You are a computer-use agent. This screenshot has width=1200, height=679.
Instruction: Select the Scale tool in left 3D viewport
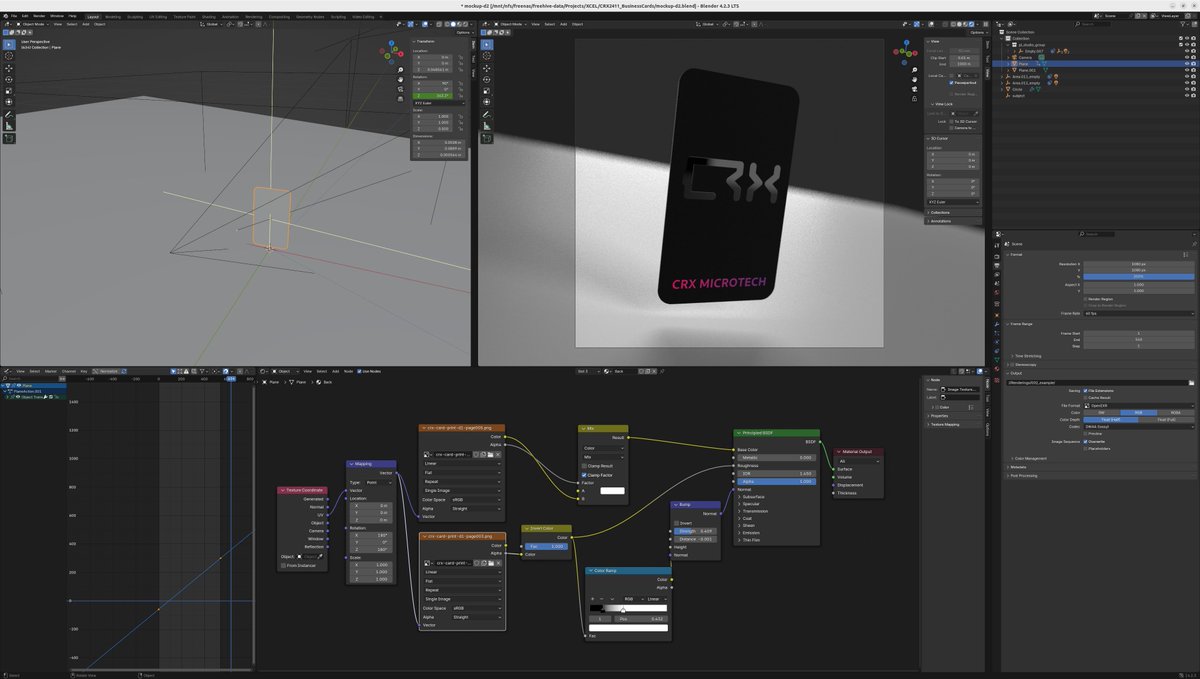tap(8, 91)
